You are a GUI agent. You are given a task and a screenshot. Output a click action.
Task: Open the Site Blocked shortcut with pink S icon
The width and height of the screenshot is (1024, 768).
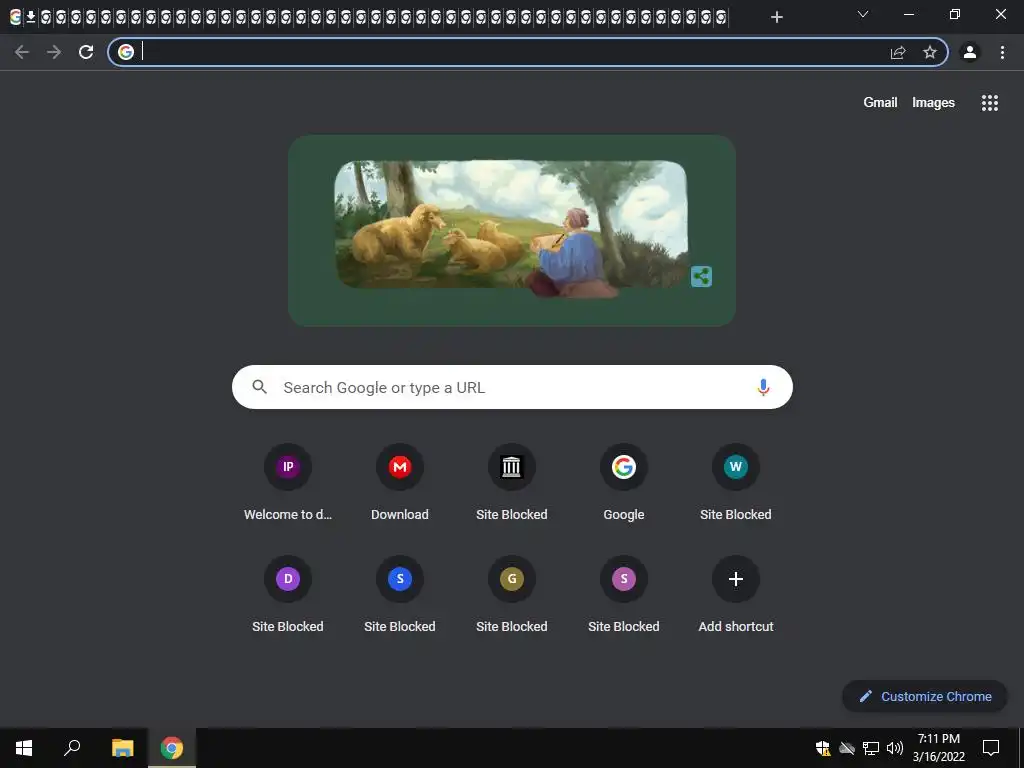point(624,595)
